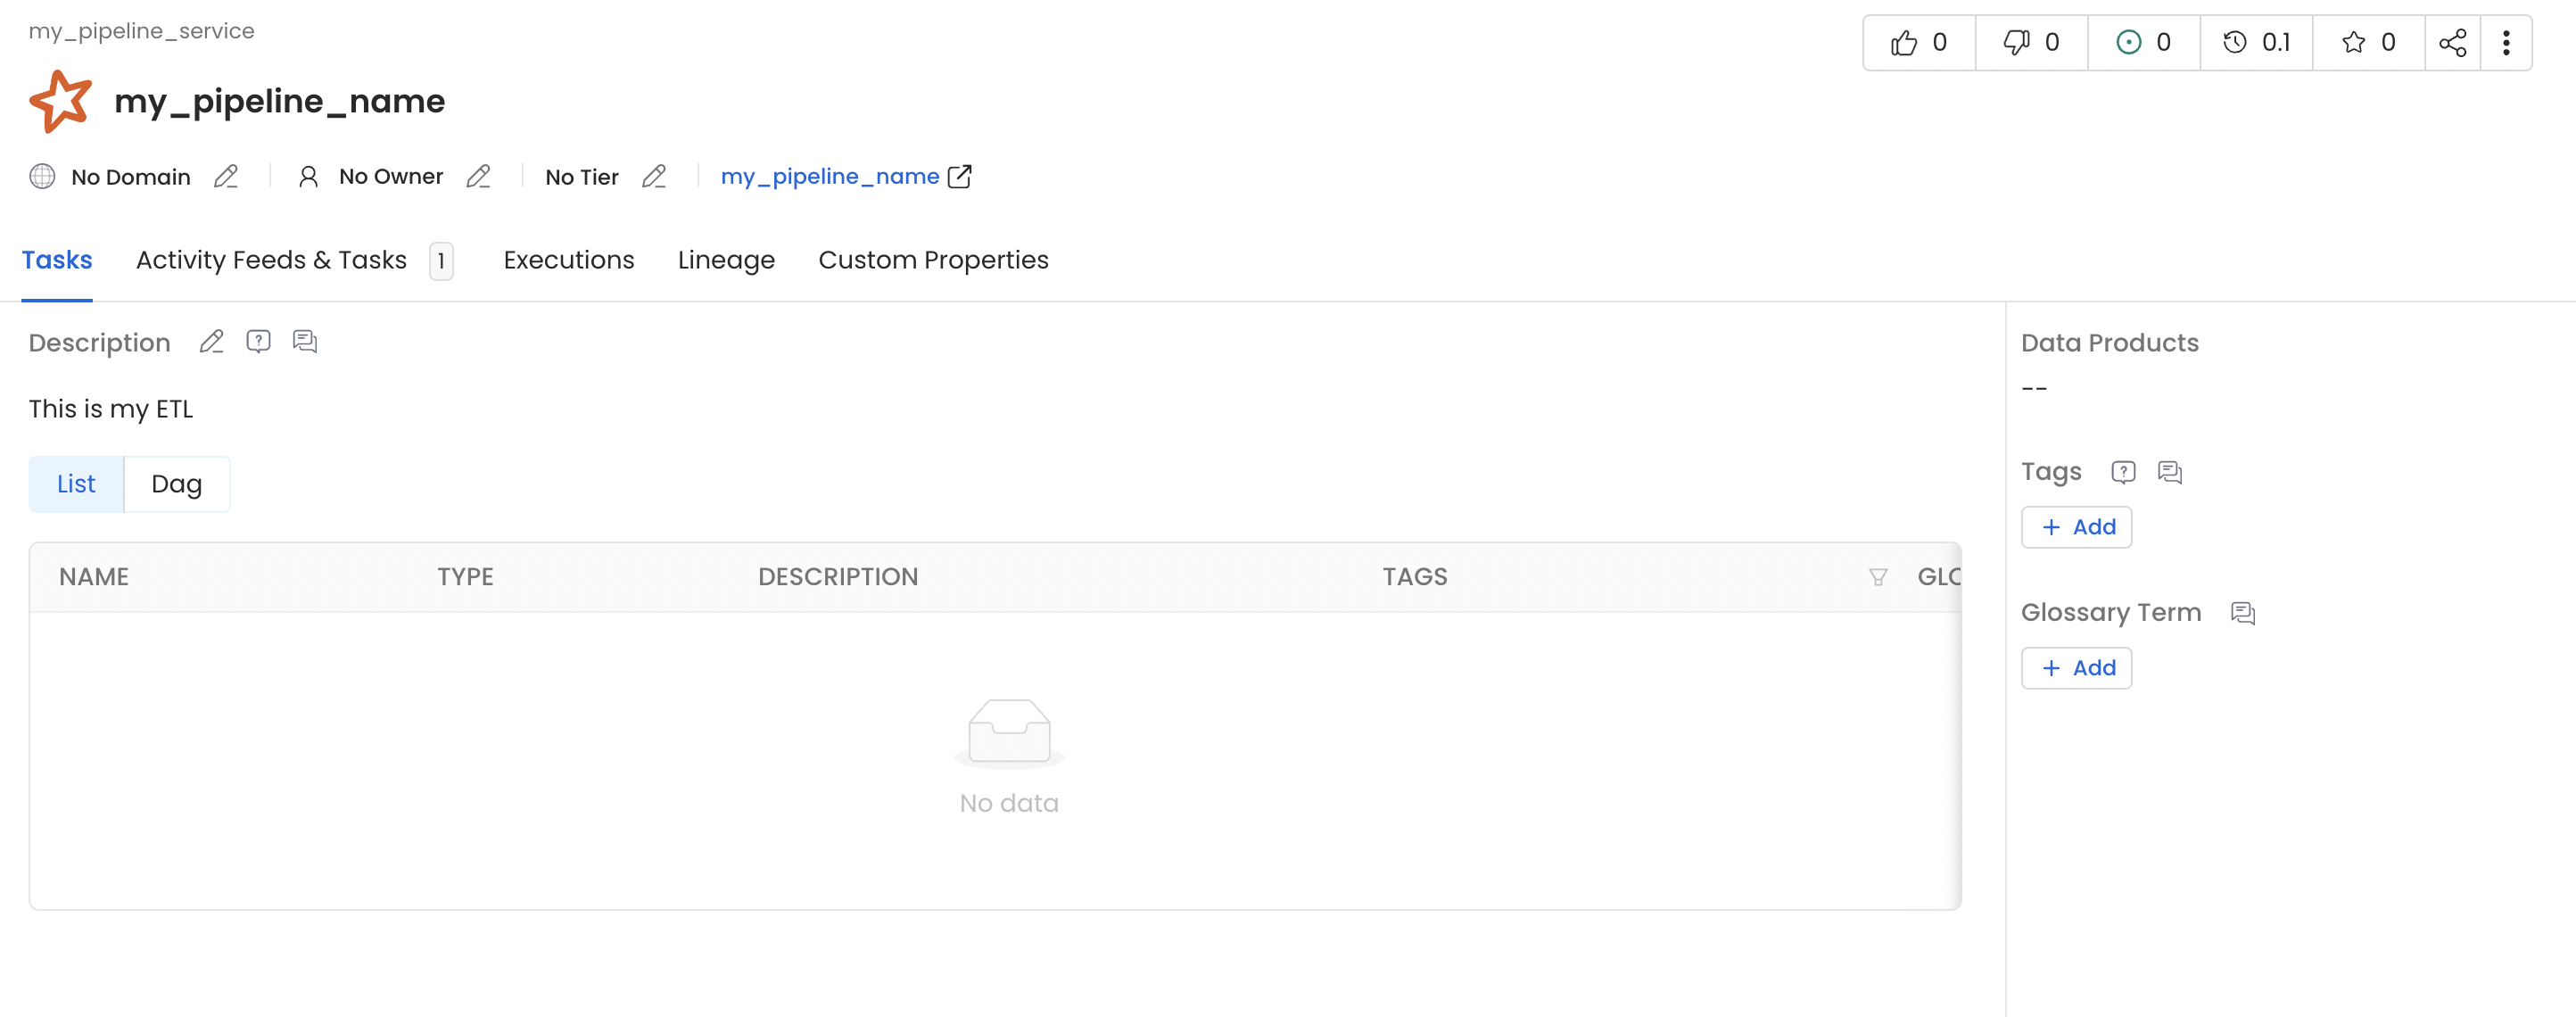Screen dimensions: 2576x1017
Task: Keep tasks in List view
Action: tap(75, 483)
